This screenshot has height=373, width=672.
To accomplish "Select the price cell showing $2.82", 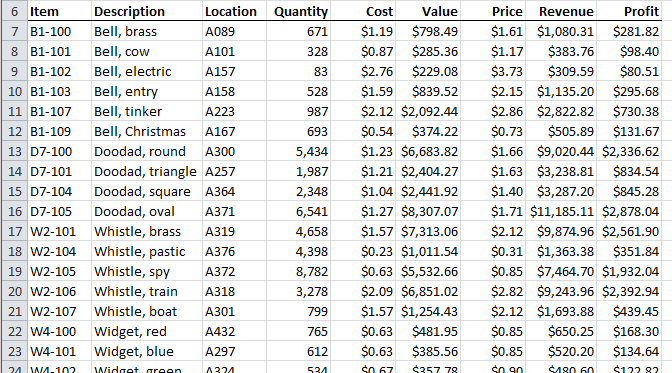I will [493, 292].
